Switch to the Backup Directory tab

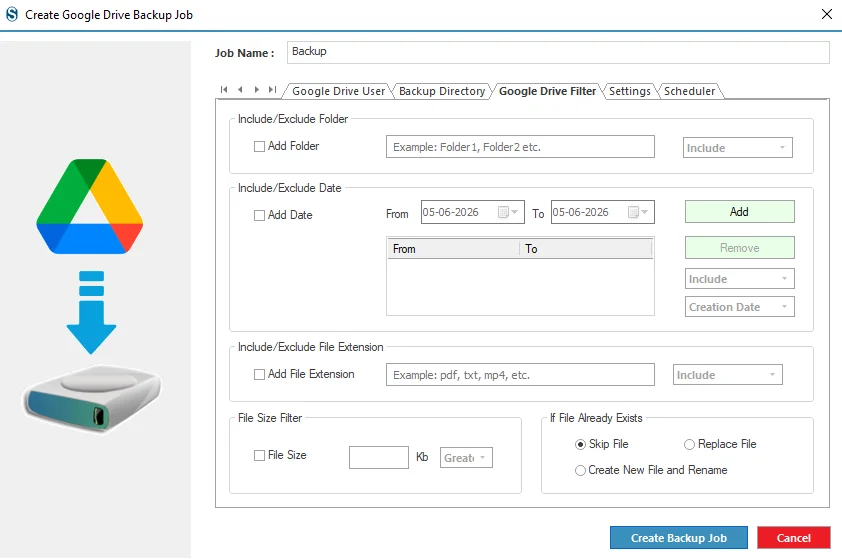(442, 91)
